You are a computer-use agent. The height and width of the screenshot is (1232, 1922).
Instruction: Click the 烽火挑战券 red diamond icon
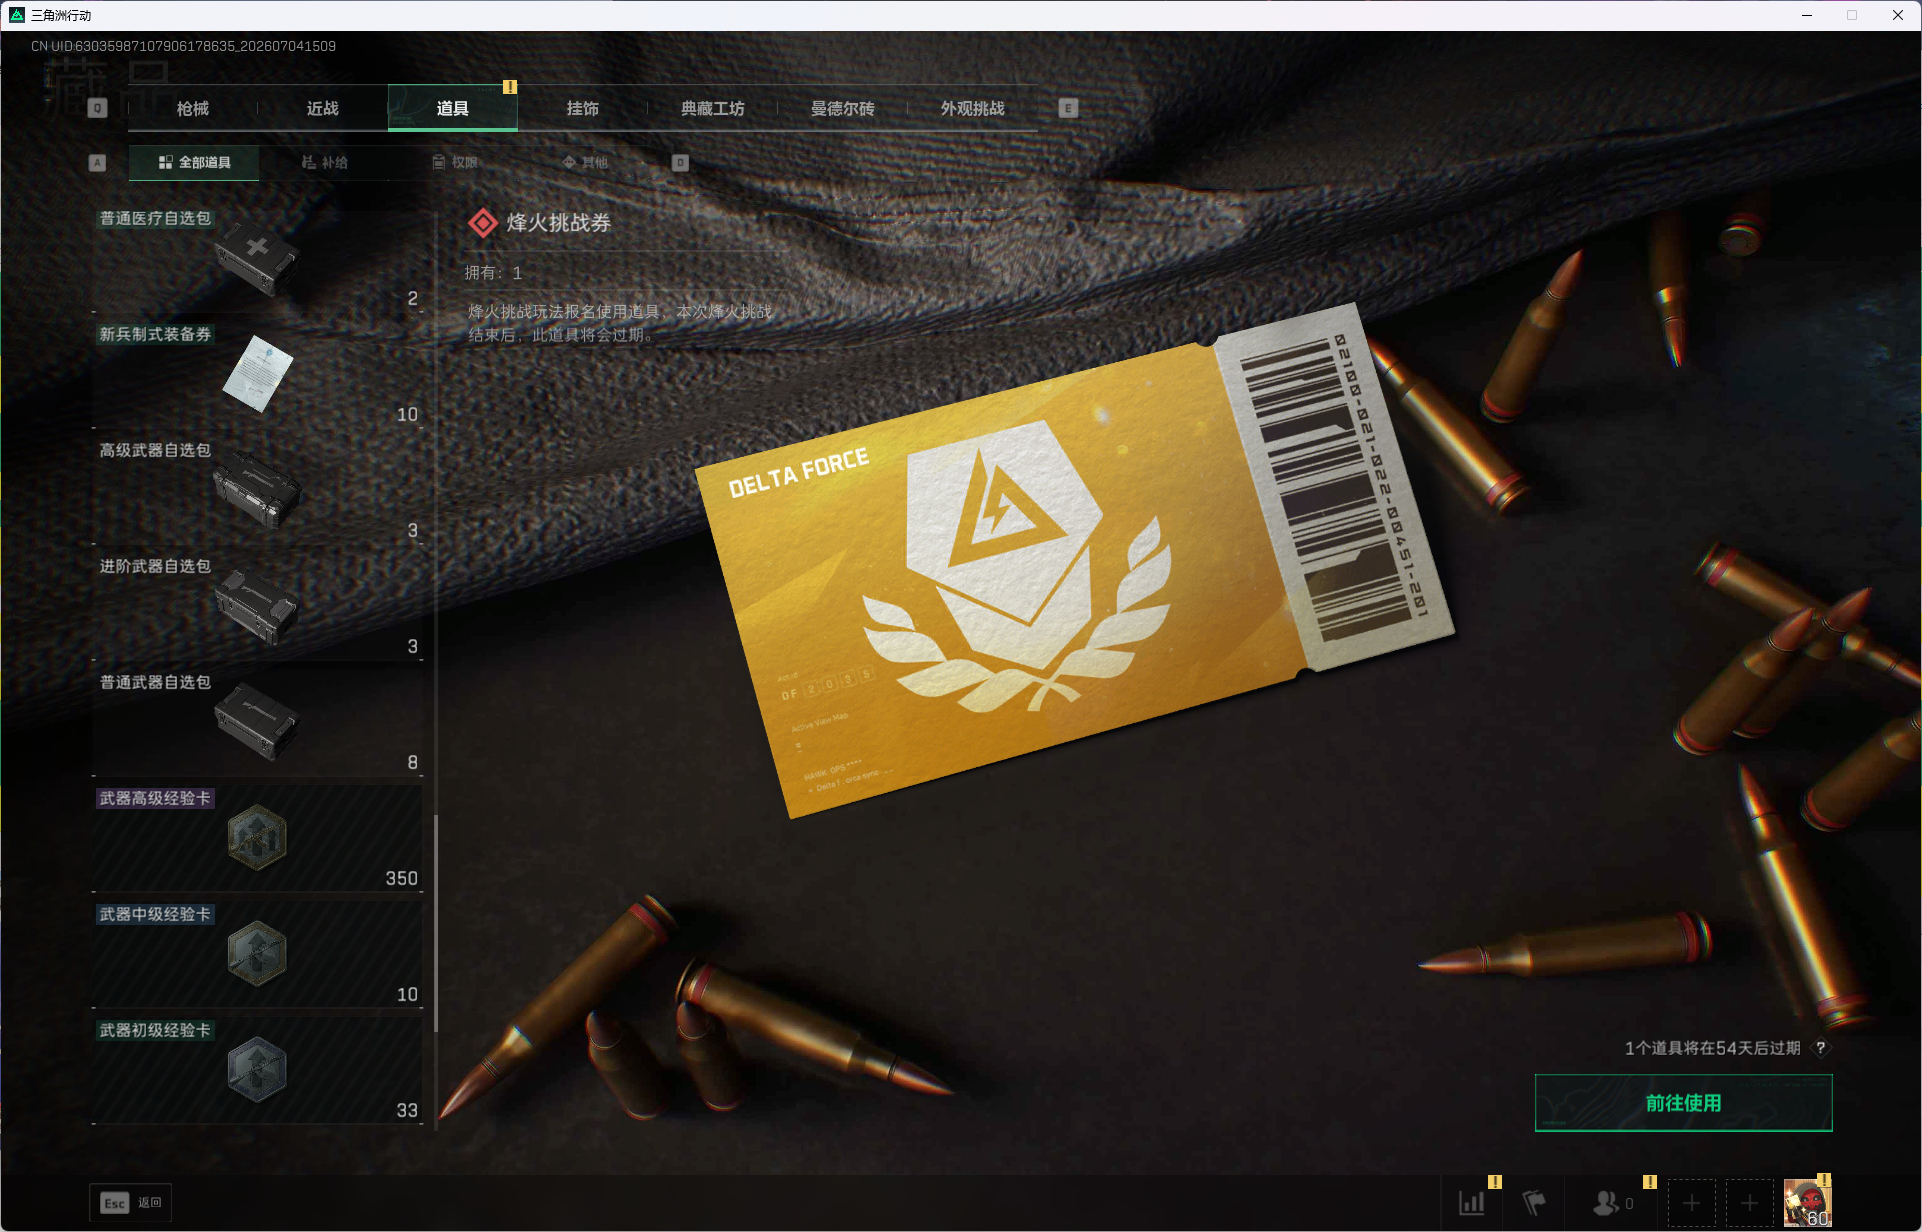point(483,223)
